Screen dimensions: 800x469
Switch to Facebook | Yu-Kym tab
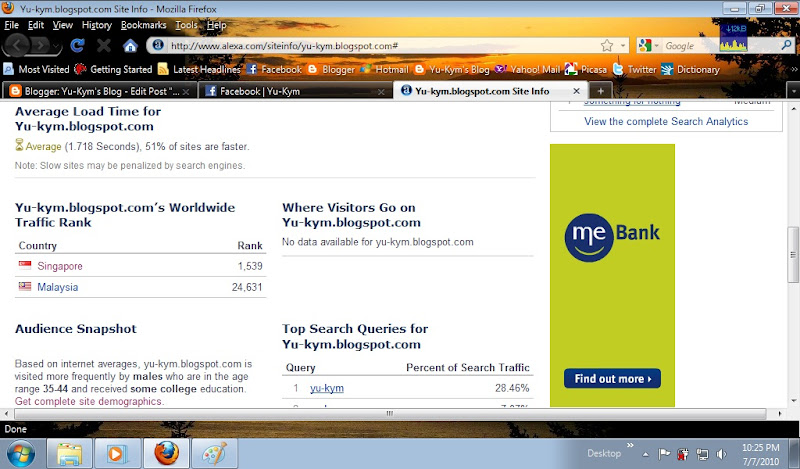pos(295,91)
